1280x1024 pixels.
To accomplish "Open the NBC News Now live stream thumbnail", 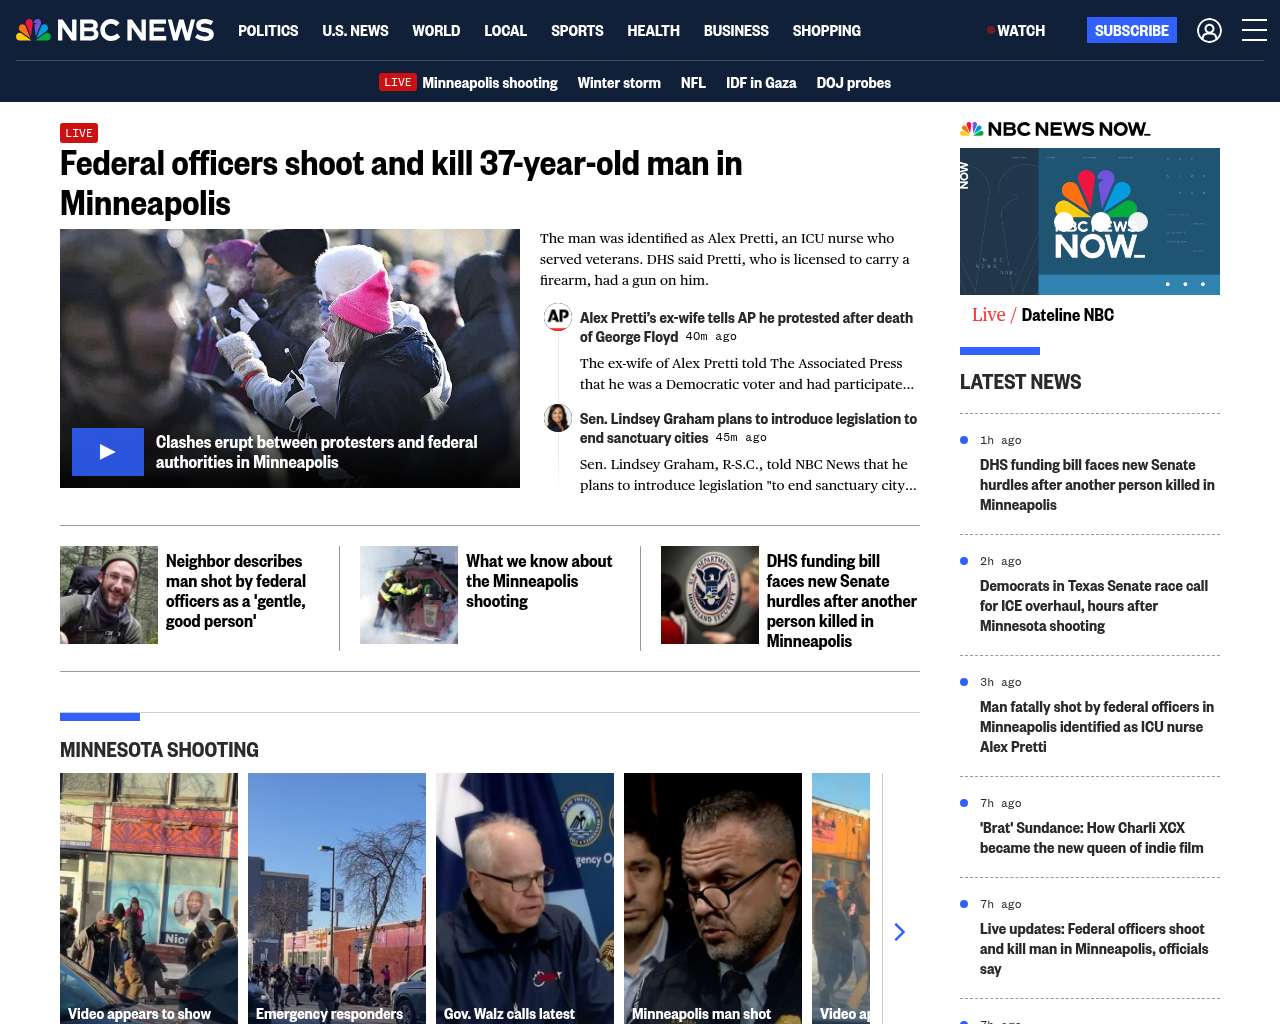I will (1089, 221).
